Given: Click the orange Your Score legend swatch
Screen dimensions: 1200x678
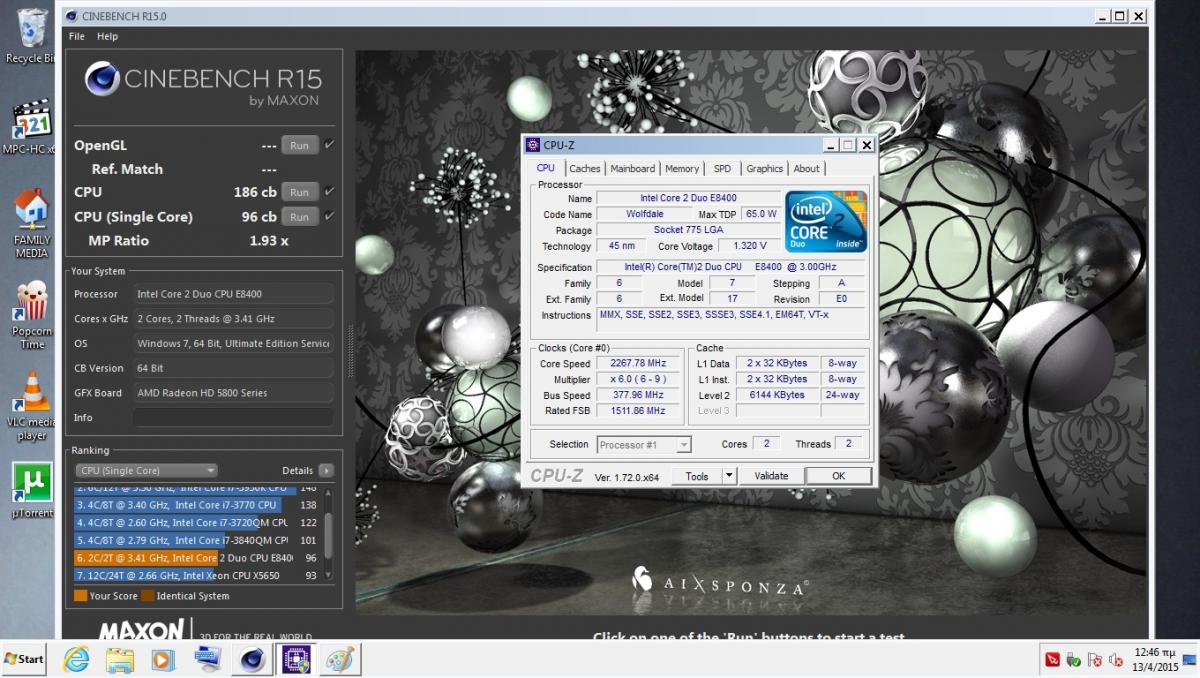Looking at the screenshot, I should tap(81, 596).
